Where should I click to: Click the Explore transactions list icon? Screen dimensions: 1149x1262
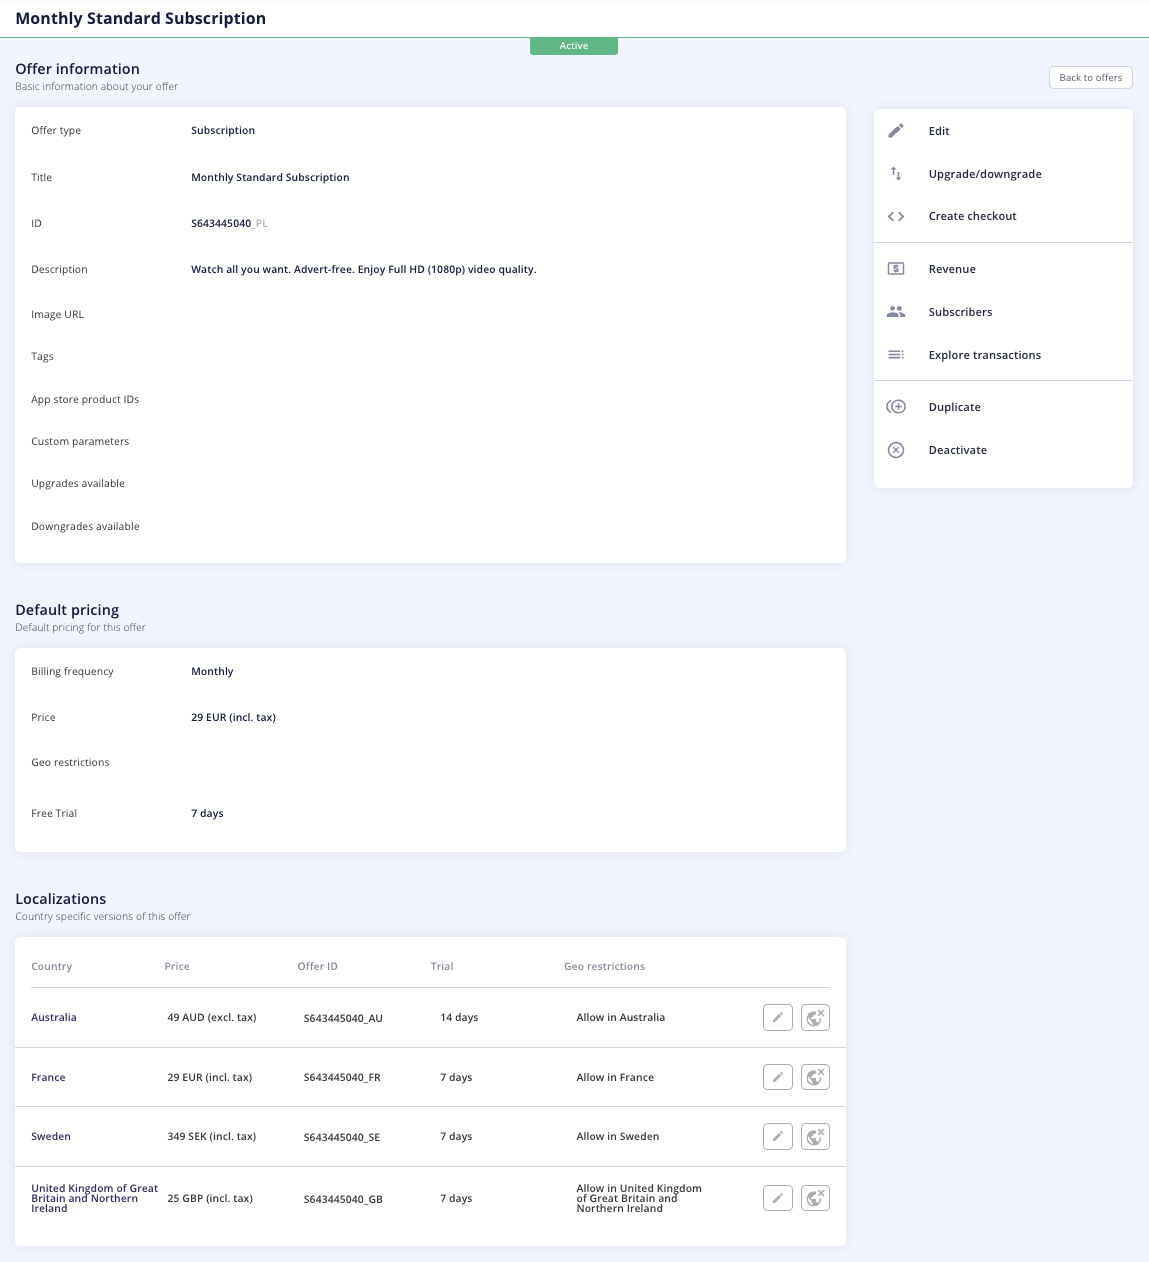click(896, 355)
